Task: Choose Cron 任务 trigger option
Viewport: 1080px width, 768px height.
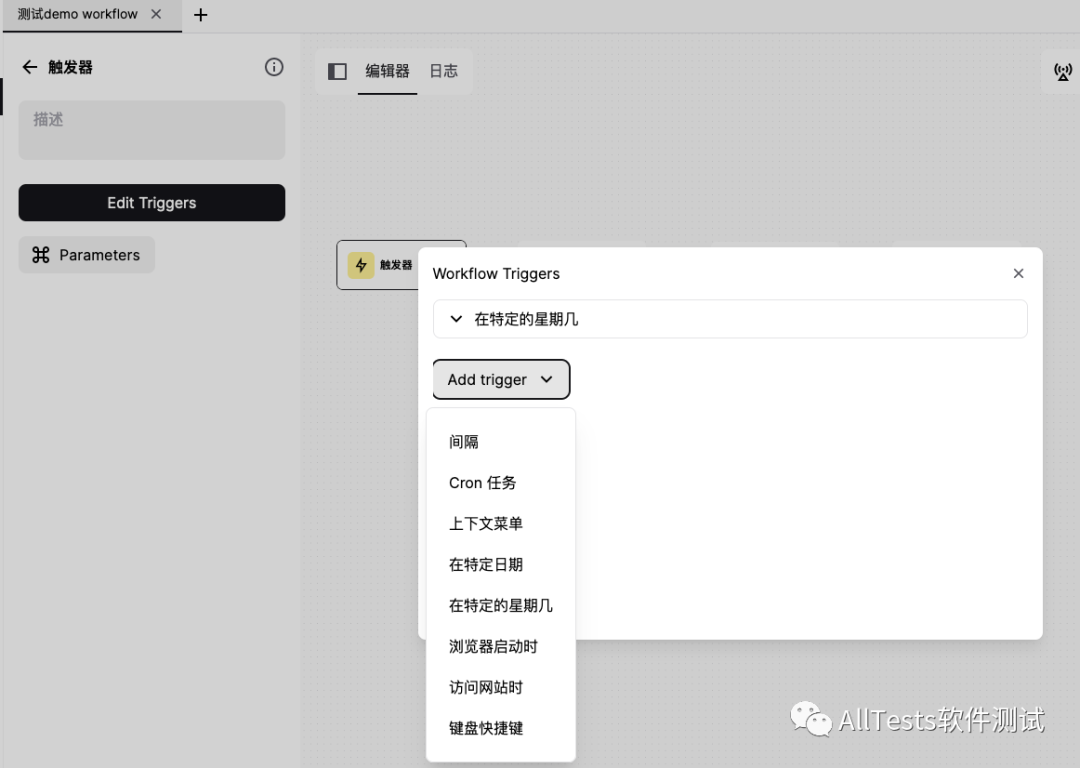Action: pos(483,483)
